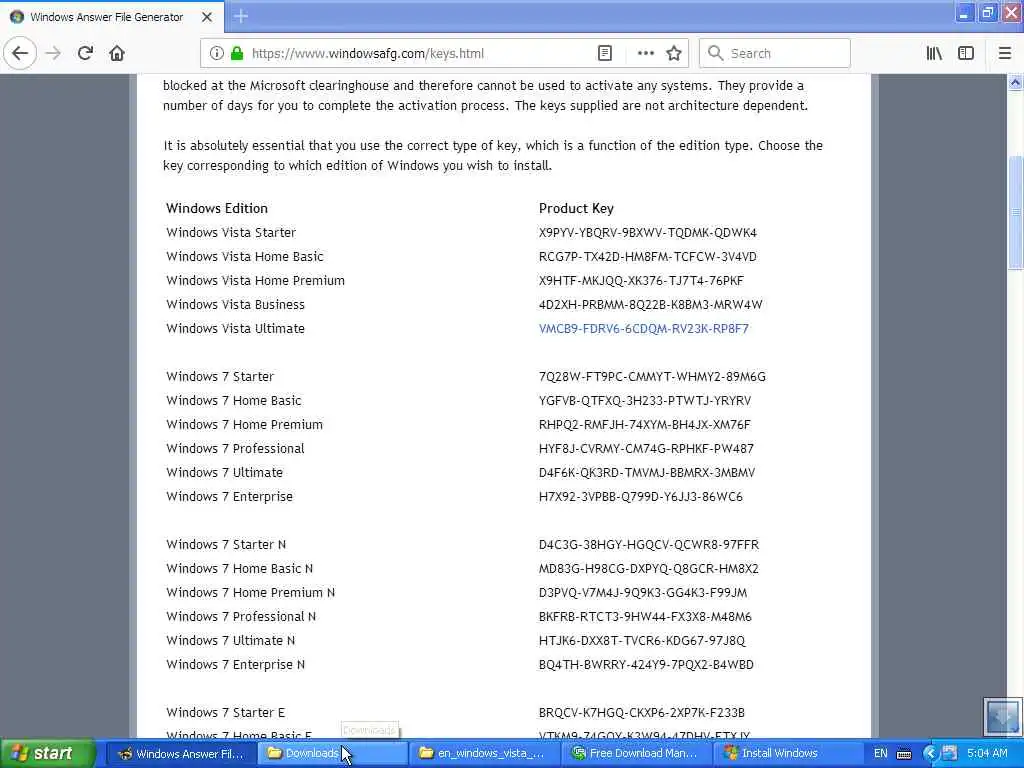Click the Windows Vista Business key

[650, 305]
